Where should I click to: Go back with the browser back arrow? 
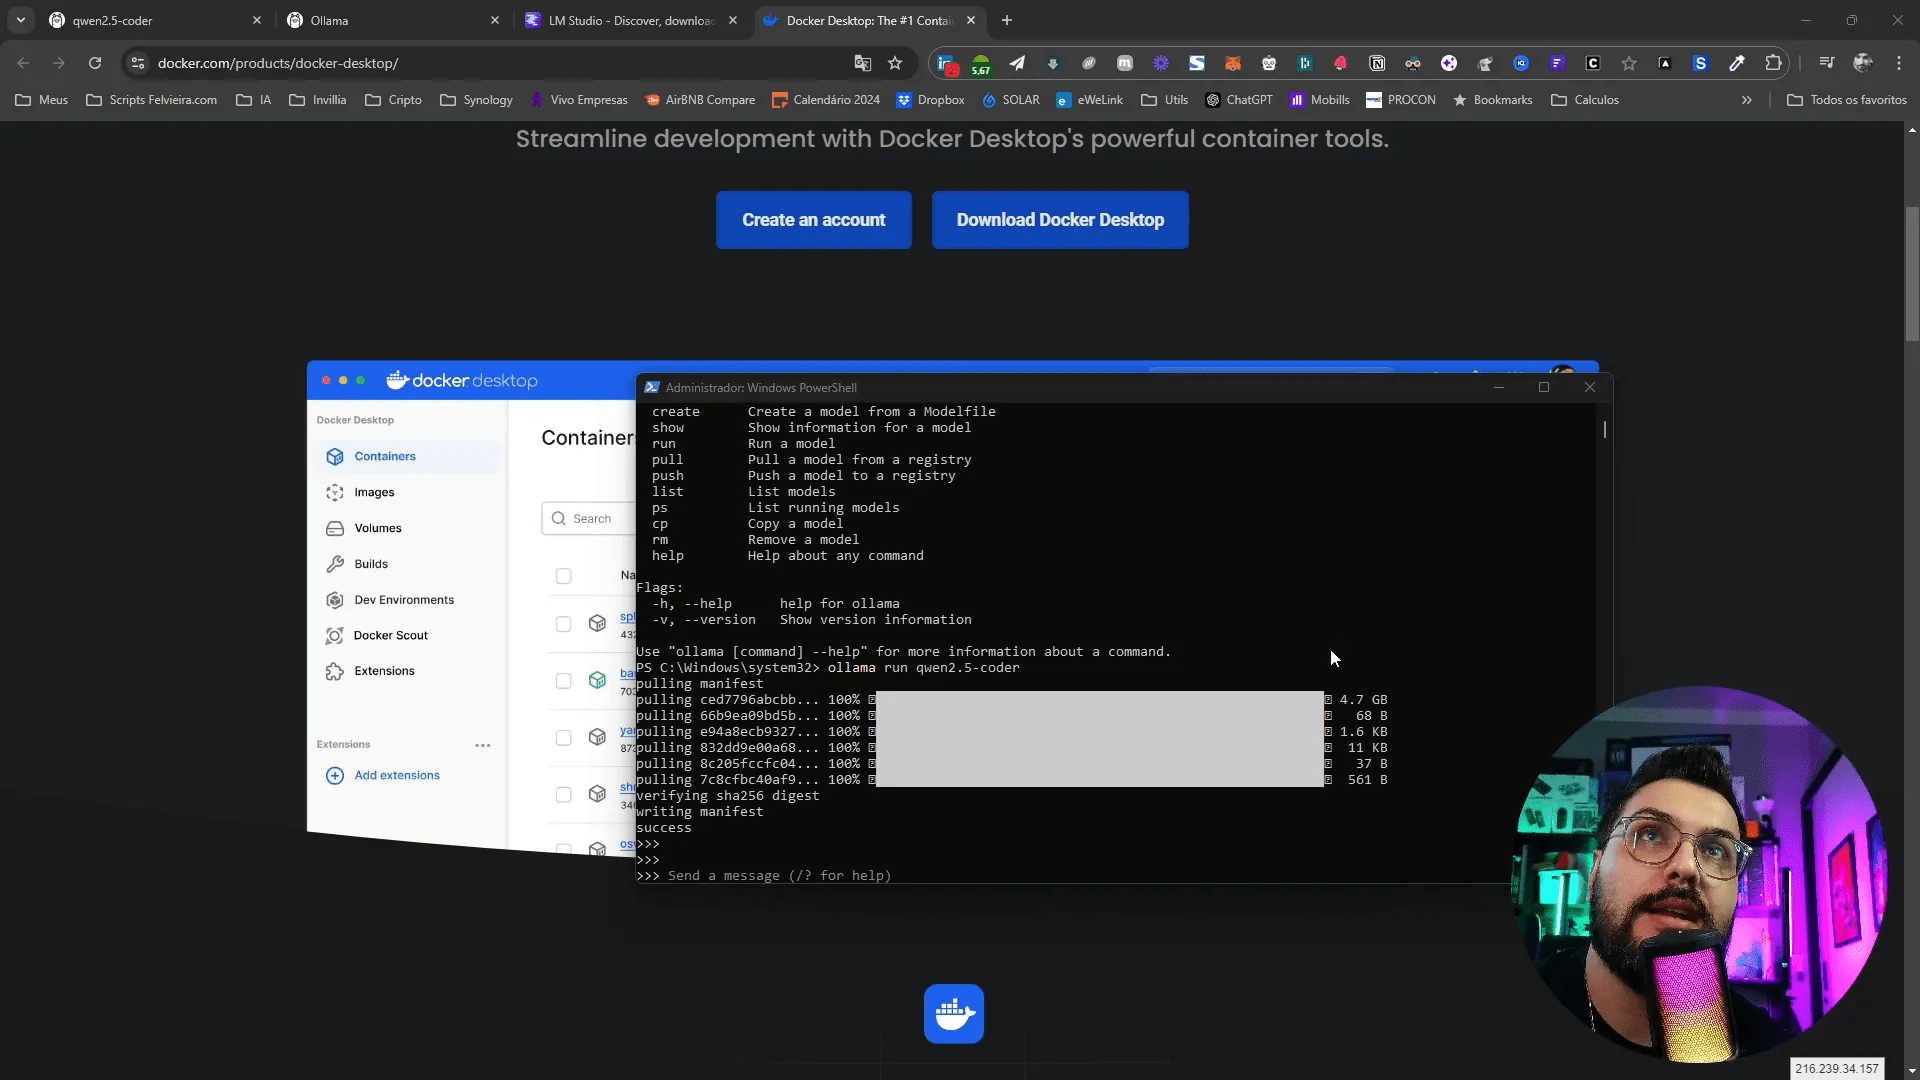click(23, 63)
